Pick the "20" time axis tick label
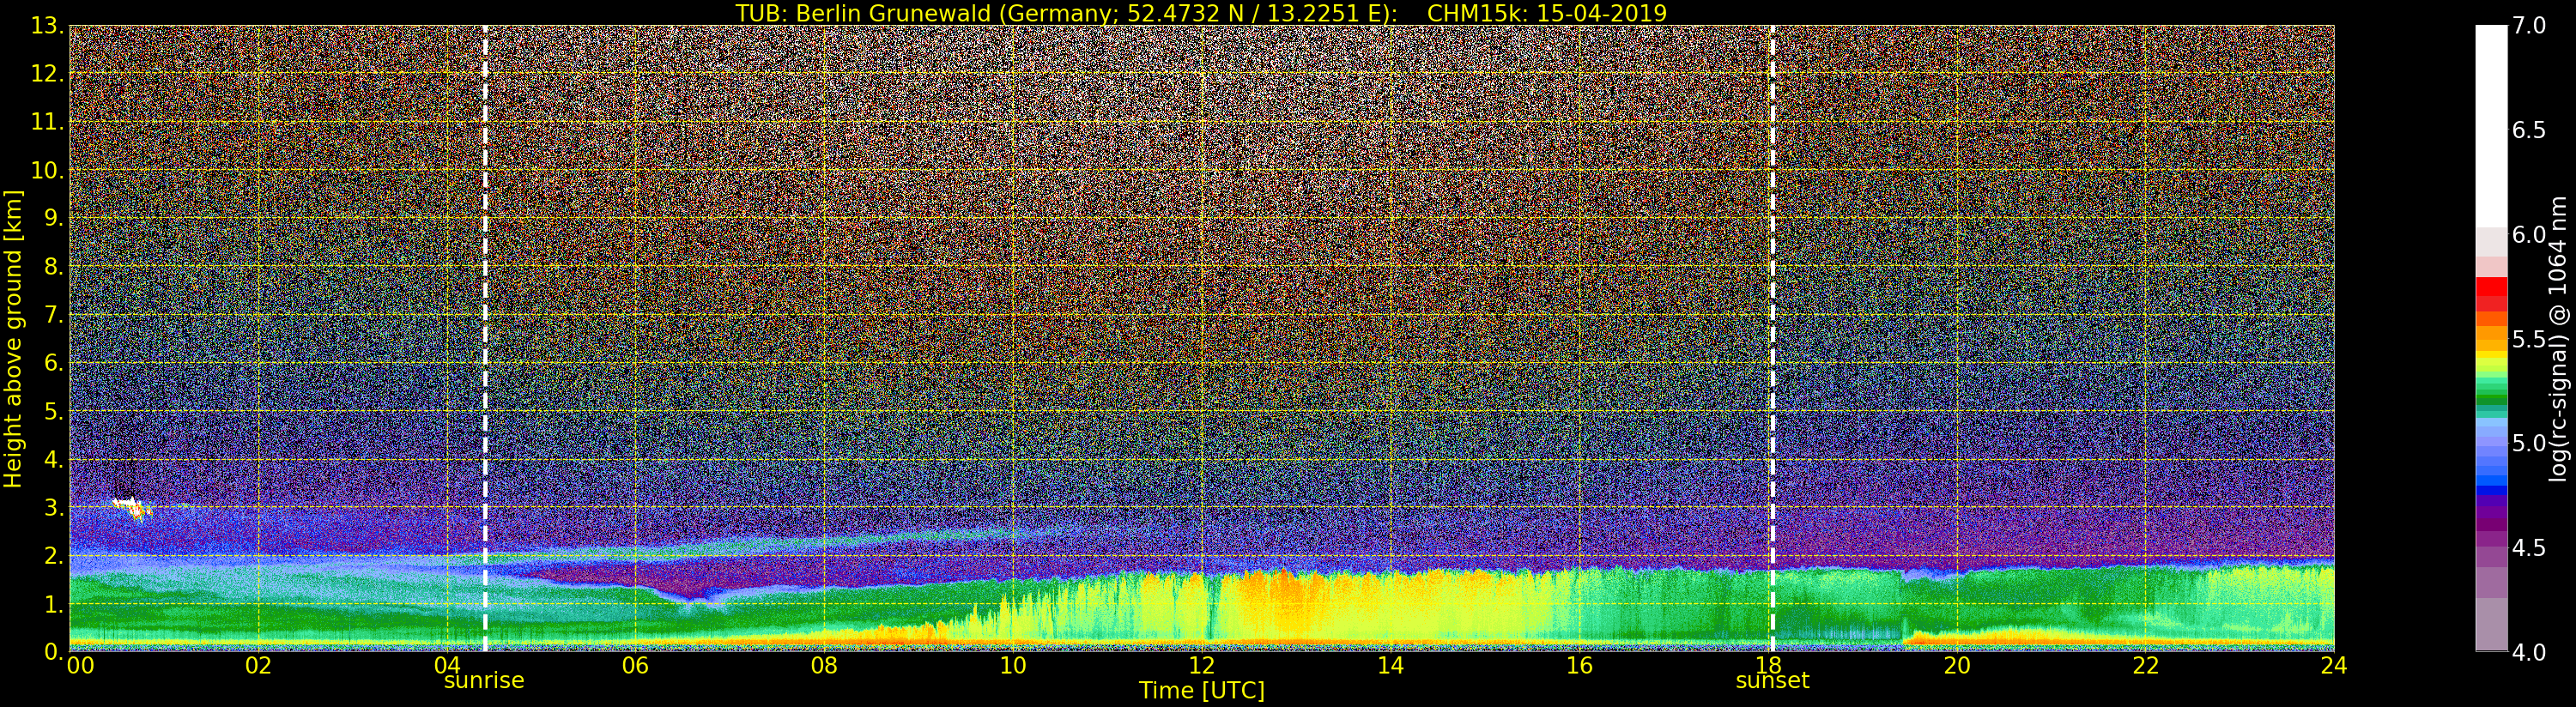Image resolution: width=2576 pixels, height=707 pixels. [x=1957, y=665]
